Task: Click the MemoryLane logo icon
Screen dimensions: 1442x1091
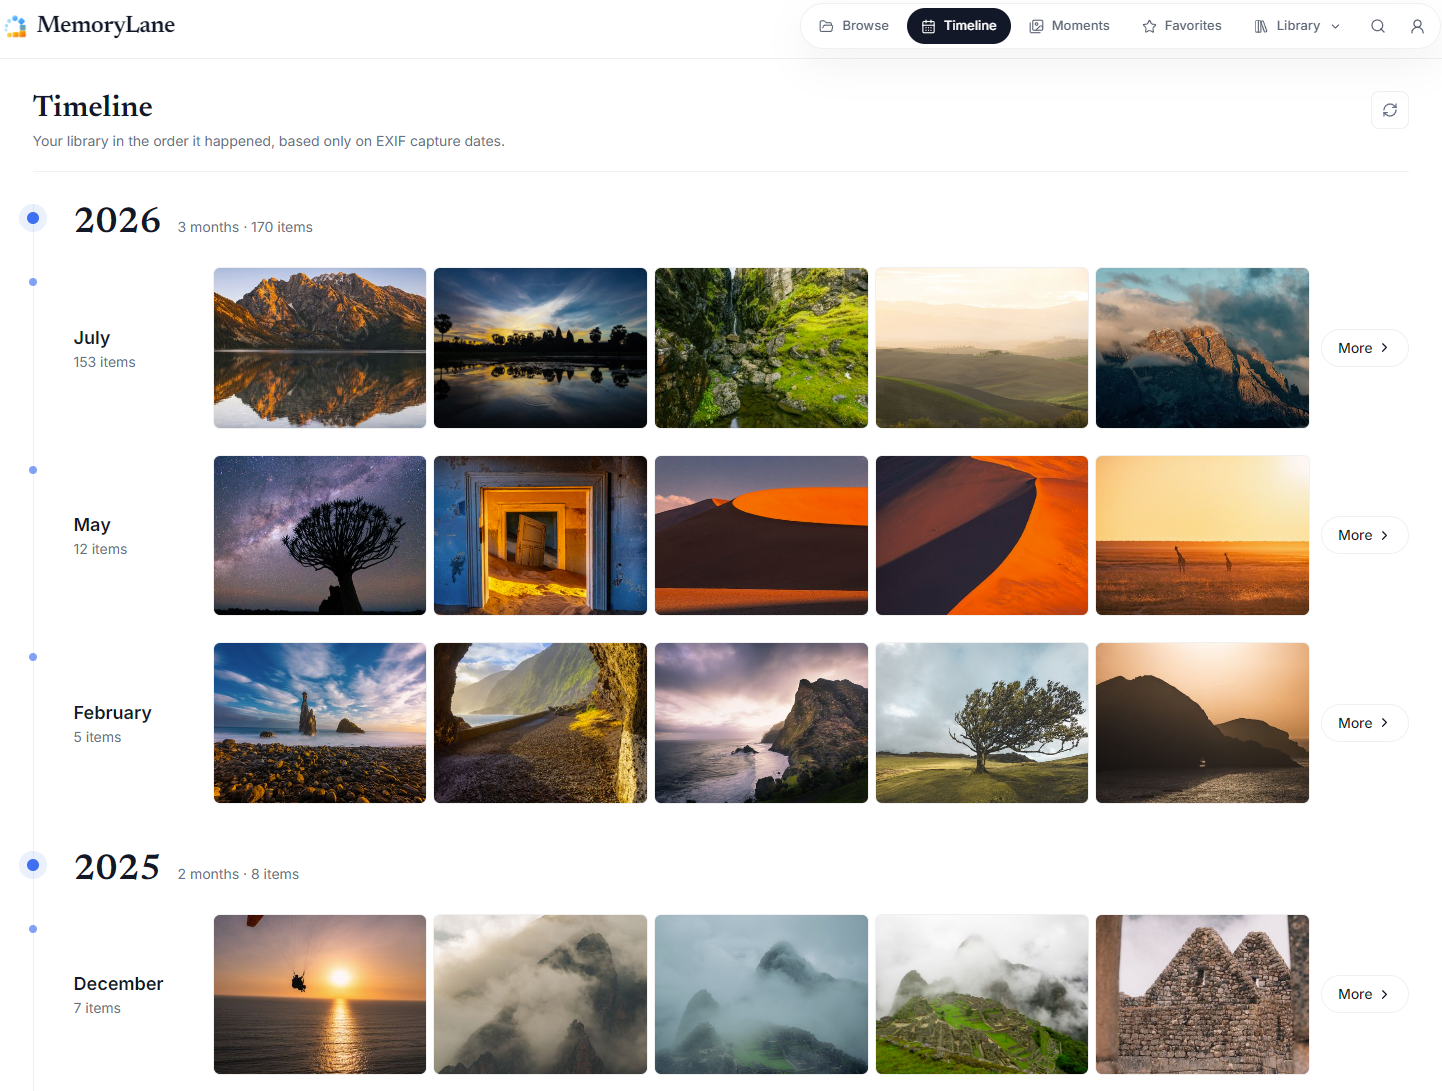Action: click(15, 26)
